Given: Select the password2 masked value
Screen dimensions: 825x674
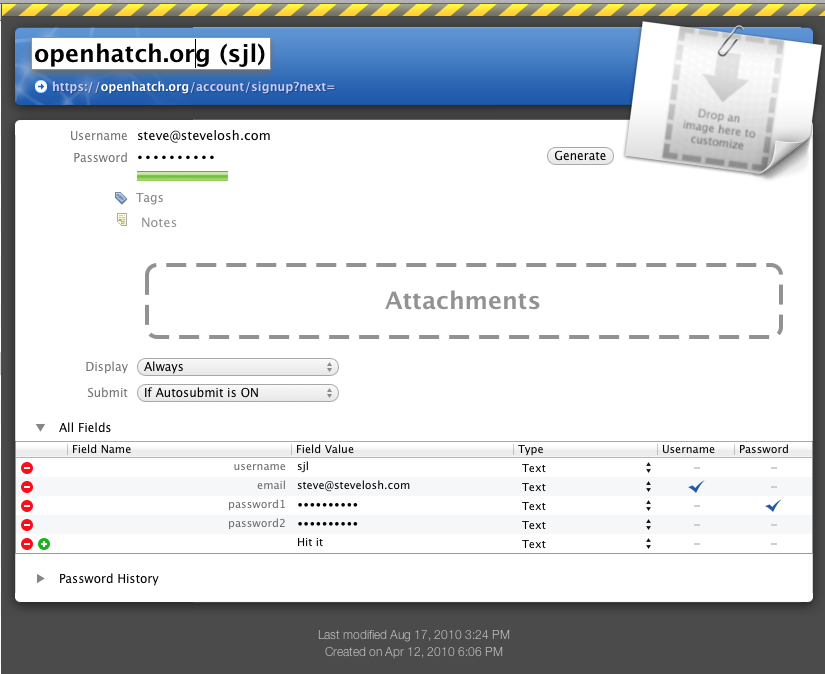Looking at the screenshot, I should 327,524.
